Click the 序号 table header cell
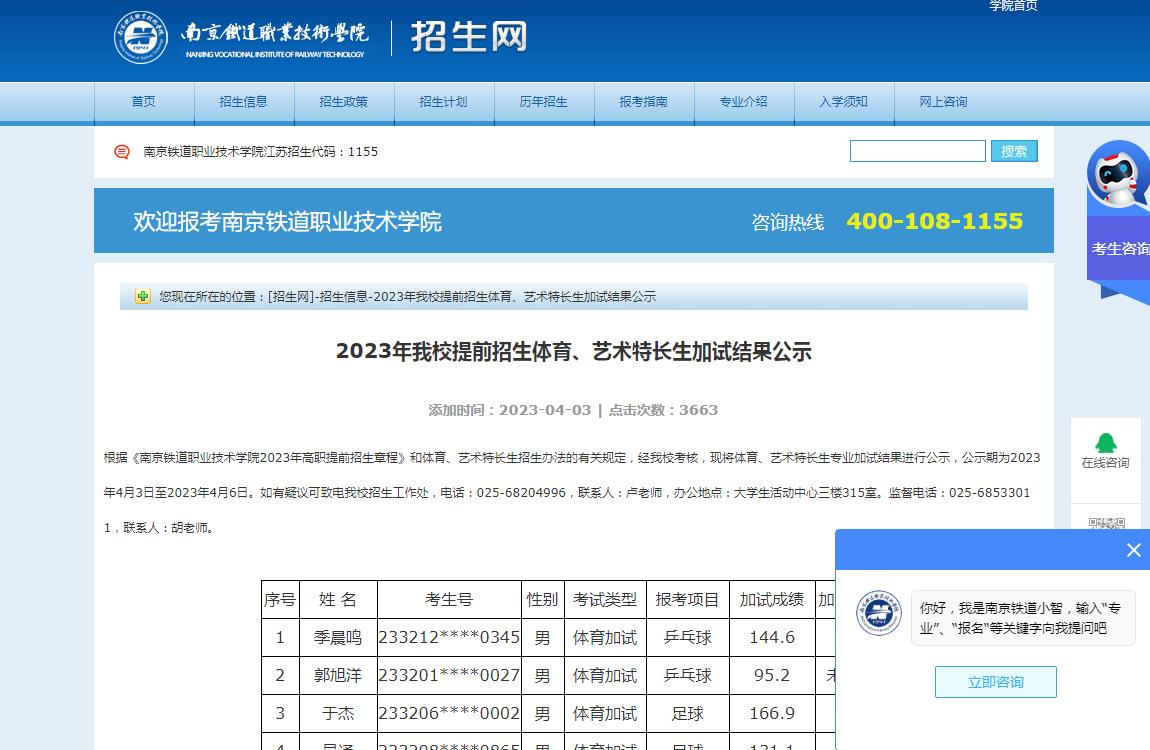Viewport: 1150px width, 750px height. click(279, 600)
